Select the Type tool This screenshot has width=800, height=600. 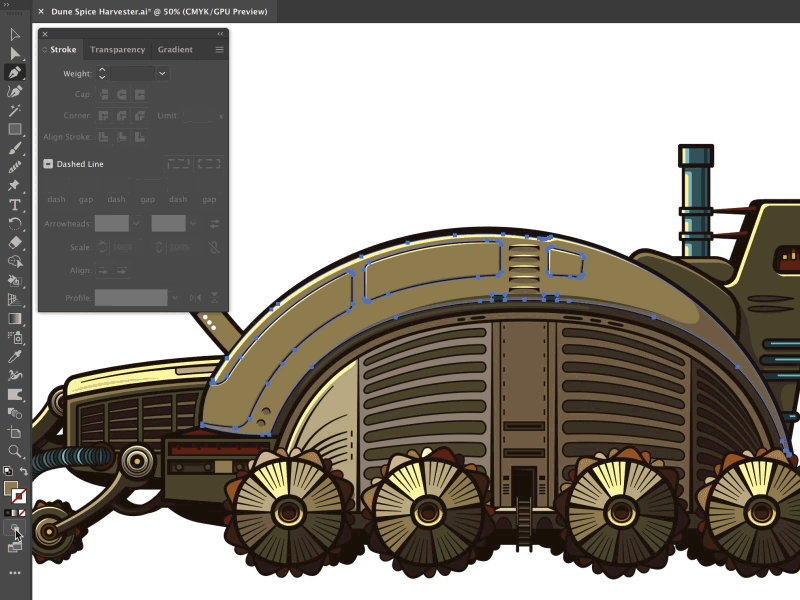point(14,205)
